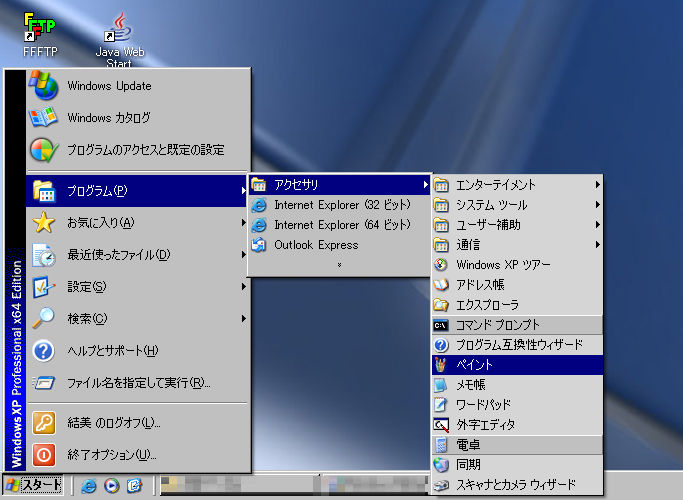
Task: Open ヘルプとサポート(H) from Start menu
Action: pos(139,351)
